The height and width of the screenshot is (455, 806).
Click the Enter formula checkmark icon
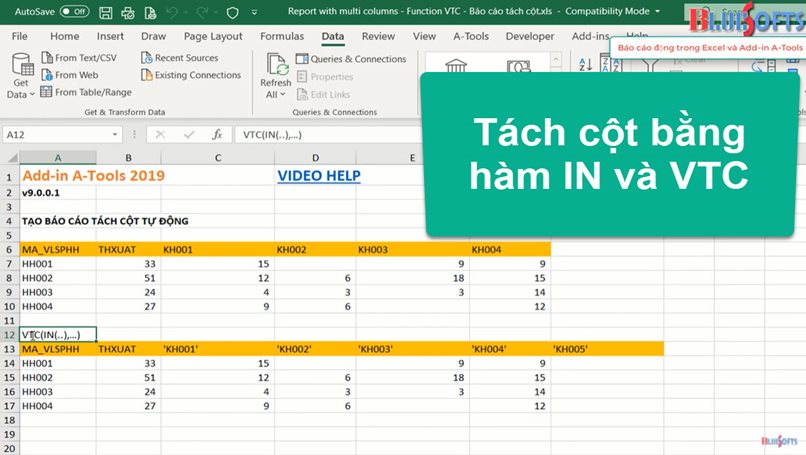pos(189,135)
